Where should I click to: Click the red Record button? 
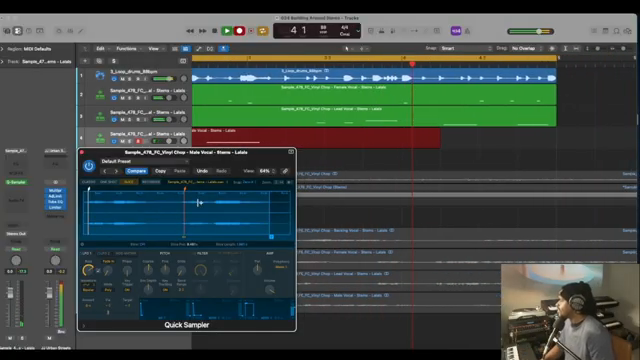pos(239,31)
